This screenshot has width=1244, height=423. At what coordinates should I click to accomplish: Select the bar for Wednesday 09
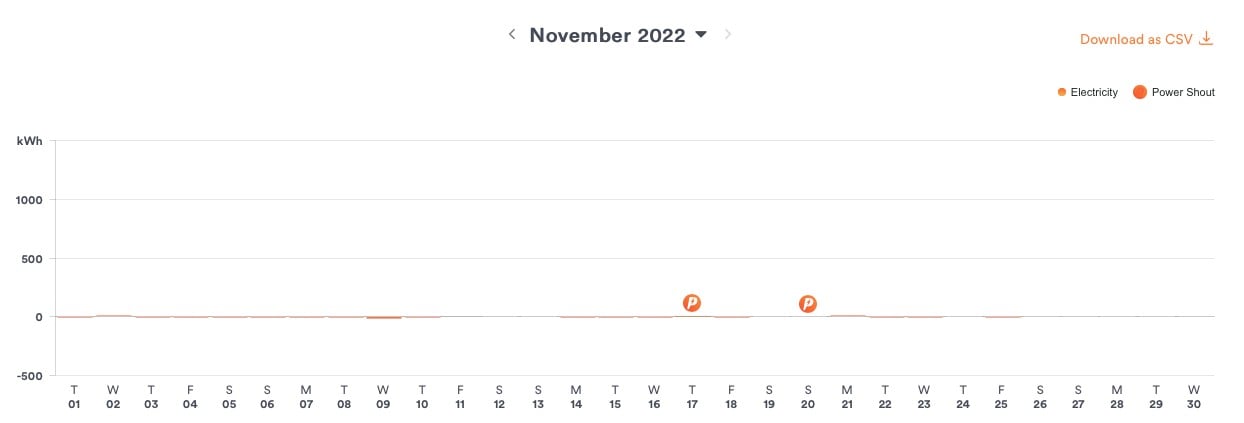383,317
